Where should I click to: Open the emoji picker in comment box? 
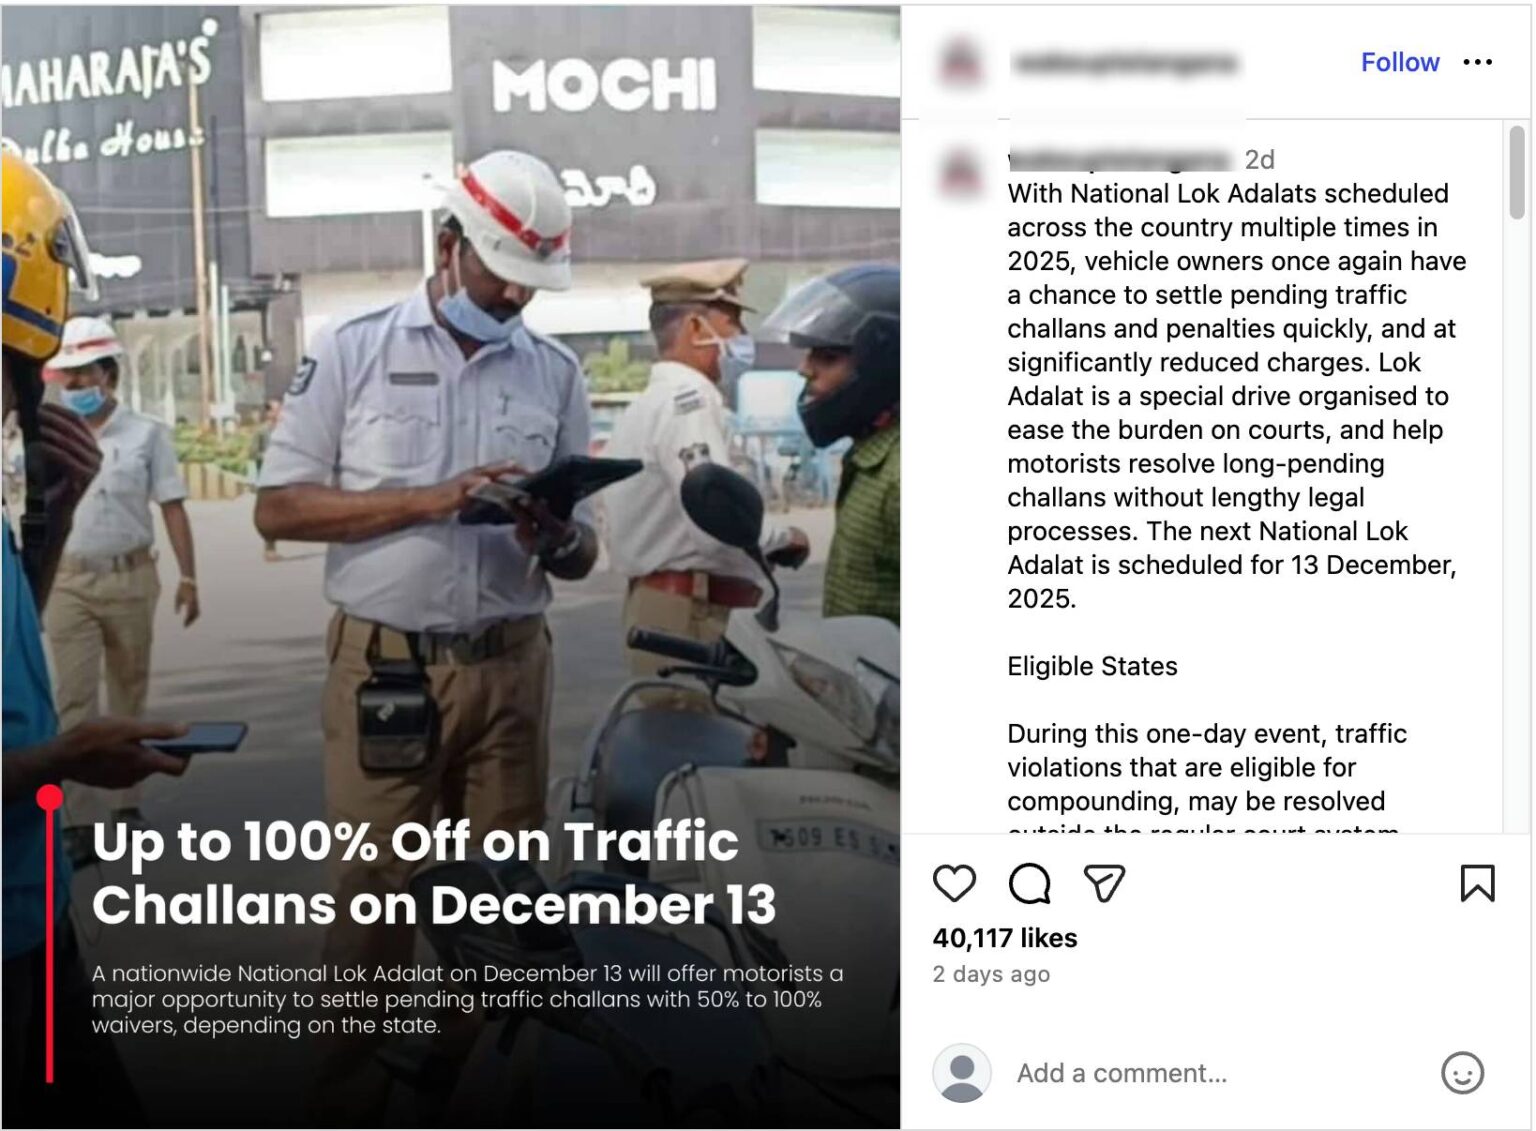click(x=1462, y=1073)
